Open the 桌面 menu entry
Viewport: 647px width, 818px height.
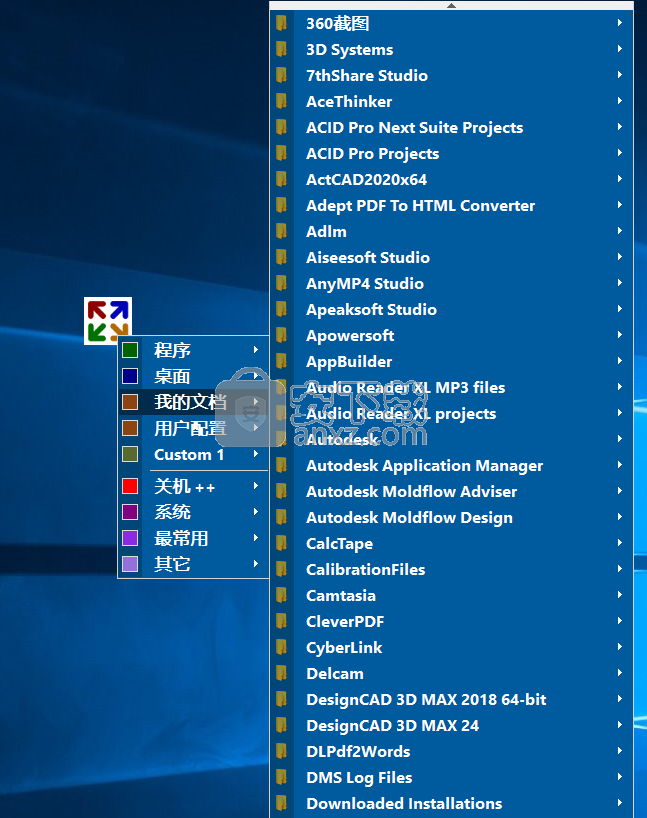click(x=194, y=376)
